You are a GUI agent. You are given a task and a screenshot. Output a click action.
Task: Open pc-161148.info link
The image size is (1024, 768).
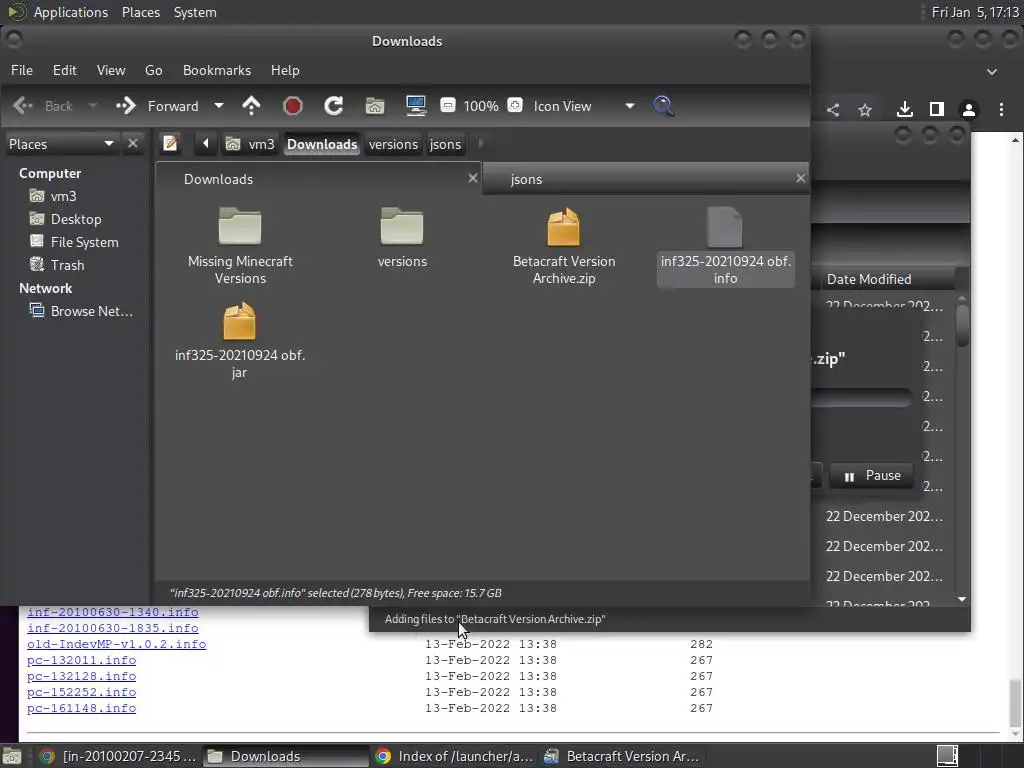[x=82, y=708]
